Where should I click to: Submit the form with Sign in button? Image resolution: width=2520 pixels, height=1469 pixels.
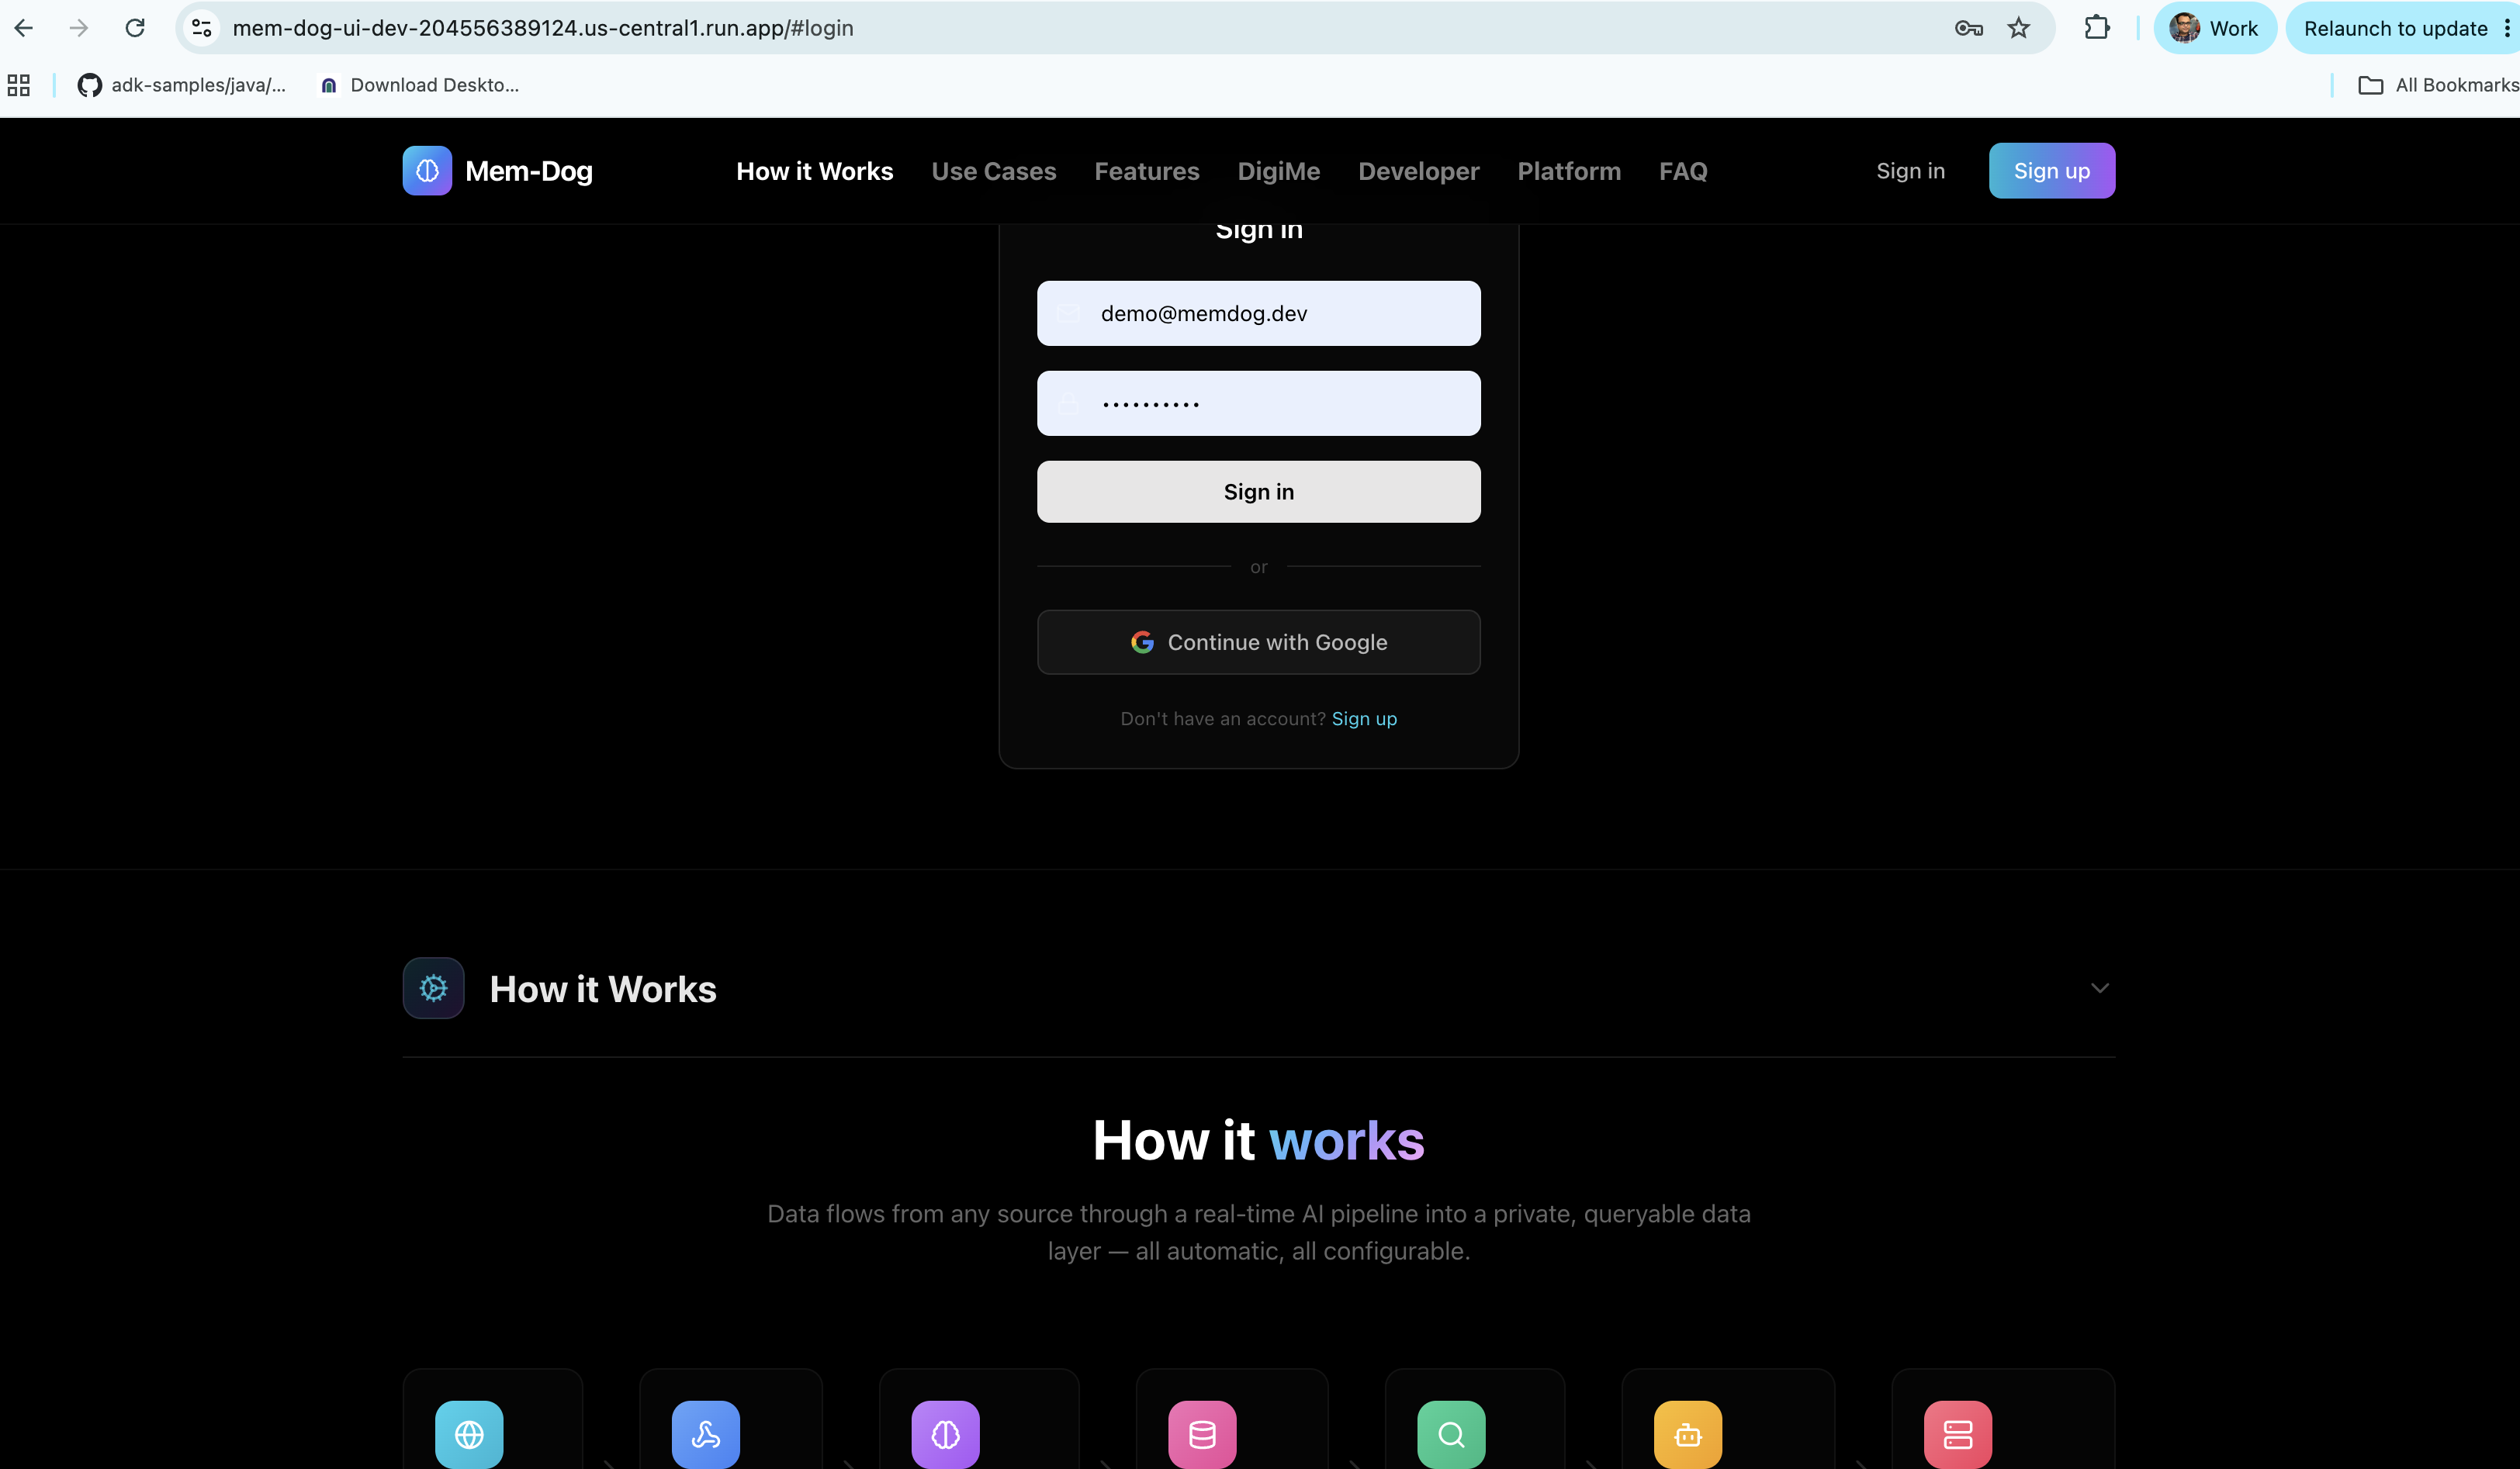[1259, 492]
